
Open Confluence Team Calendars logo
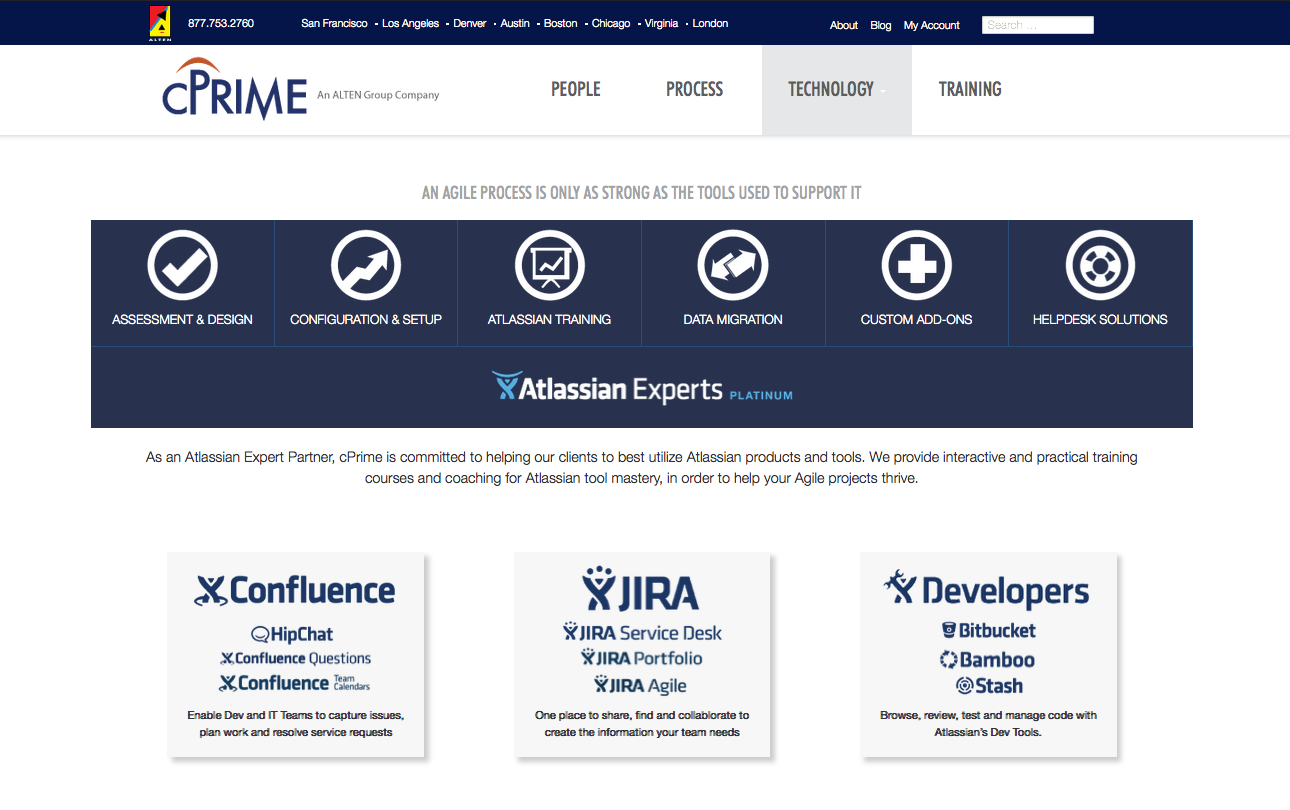pos(296,683)
